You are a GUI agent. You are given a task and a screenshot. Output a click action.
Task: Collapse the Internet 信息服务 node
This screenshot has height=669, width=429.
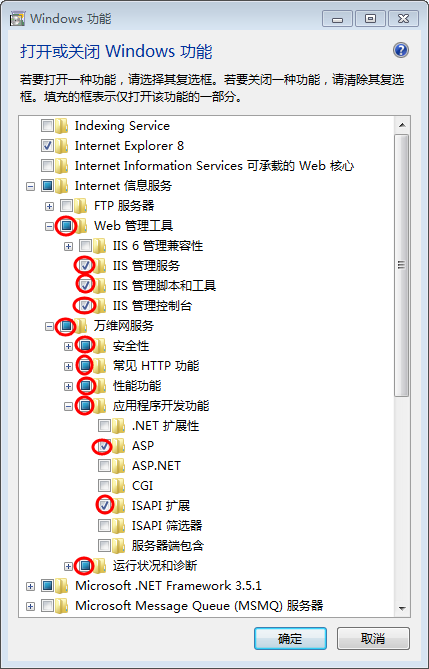tap(30, 186)
